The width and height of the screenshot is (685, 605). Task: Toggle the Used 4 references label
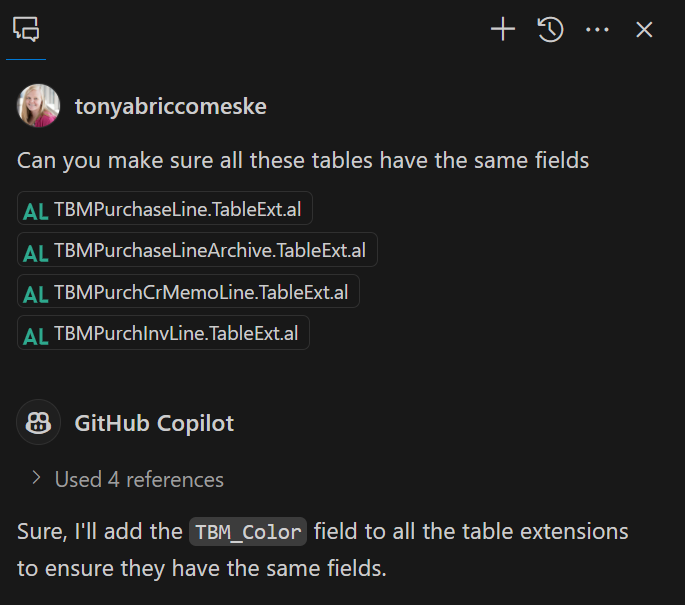(139, 479)
